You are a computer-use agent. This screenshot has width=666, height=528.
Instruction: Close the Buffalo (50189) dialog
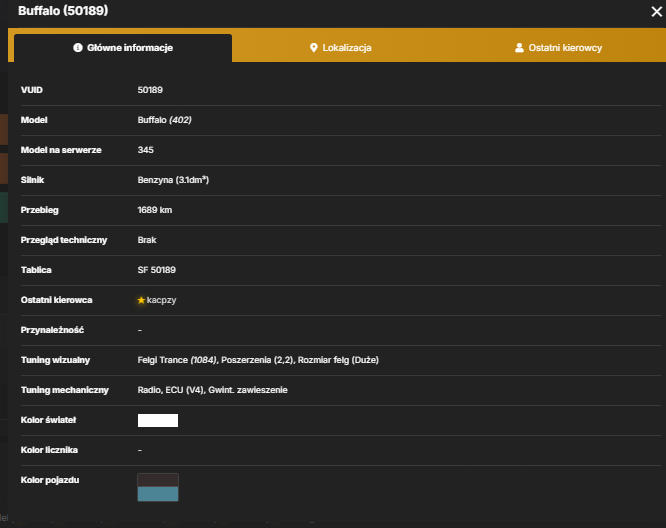pyautogui.click(x=656, y=11)
